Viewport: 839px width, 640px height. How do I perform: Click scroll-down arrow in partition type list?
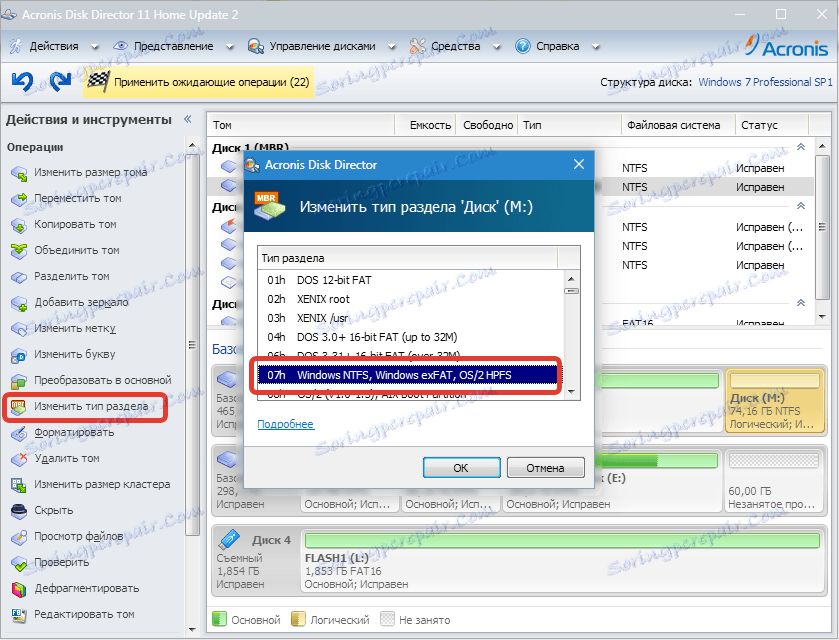[571, 392]
